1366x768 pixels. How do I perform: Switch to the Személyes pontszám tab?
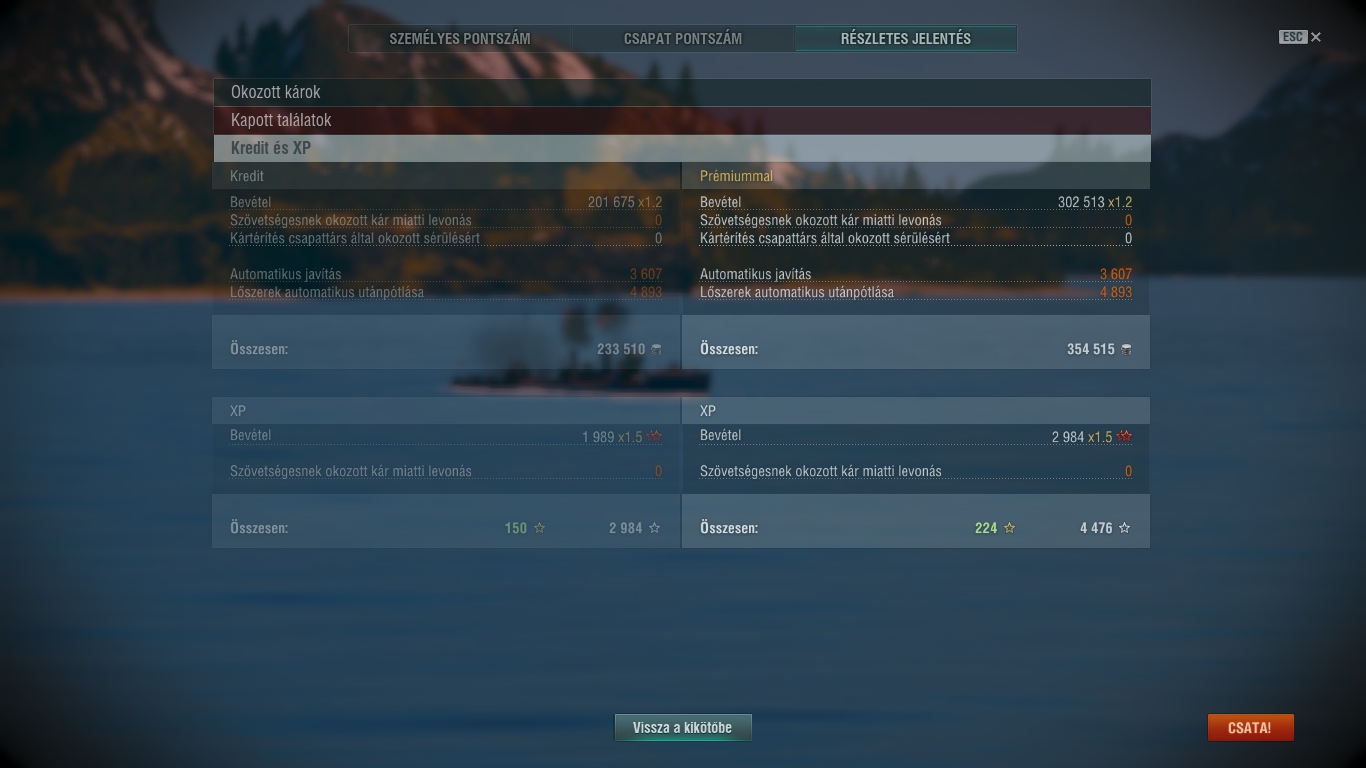(460, 39)
